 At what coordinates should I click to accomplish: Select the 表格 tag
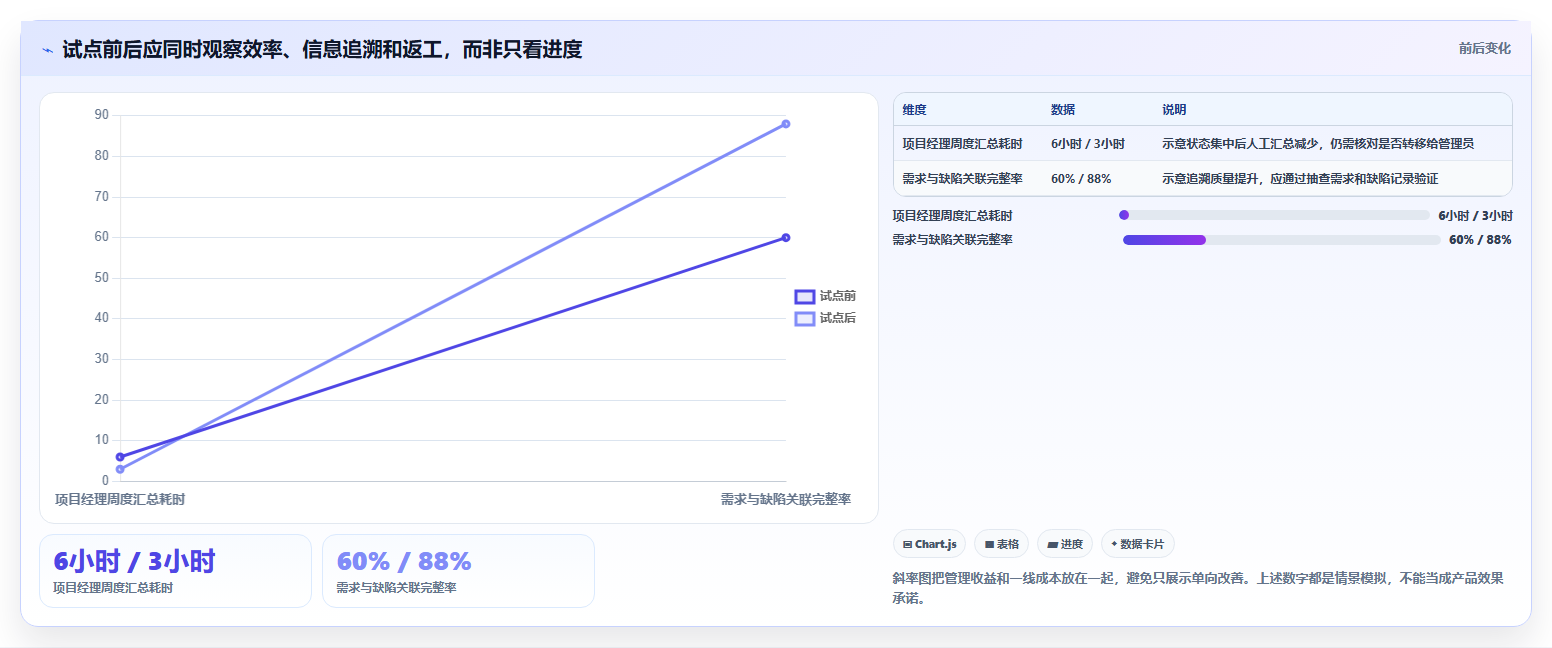pos(1001,544)
